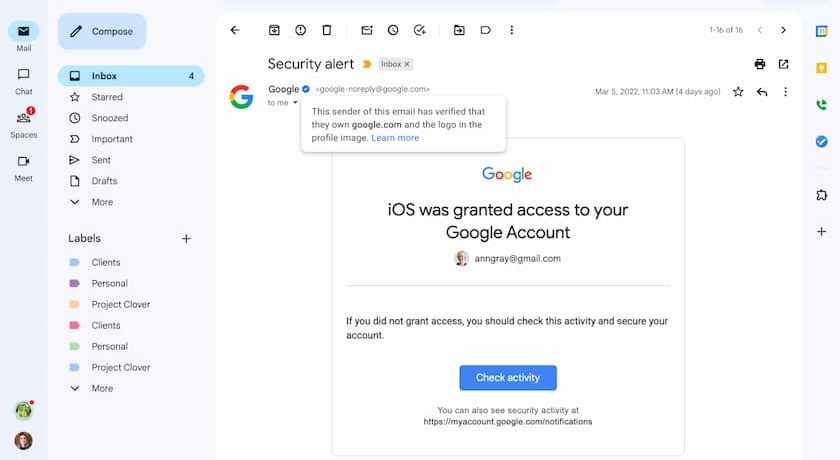Toggle the importance marker beside the subject
This screenshot has width=840, height=460.
(x=367, y=64)
